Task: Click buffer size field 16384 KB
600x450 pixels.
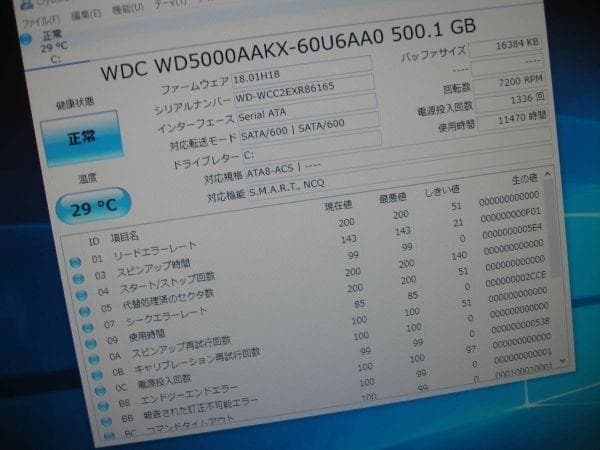Action: pos(505,47)
